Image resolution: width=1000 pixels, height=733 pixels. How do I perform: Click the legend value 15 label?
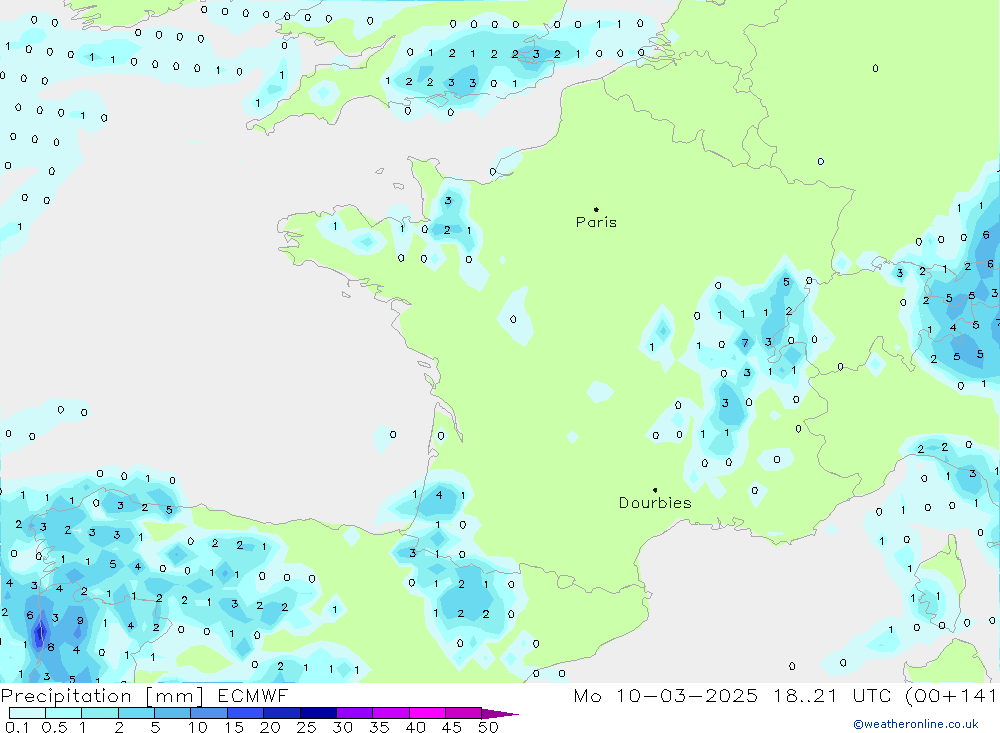click(233, 727)
